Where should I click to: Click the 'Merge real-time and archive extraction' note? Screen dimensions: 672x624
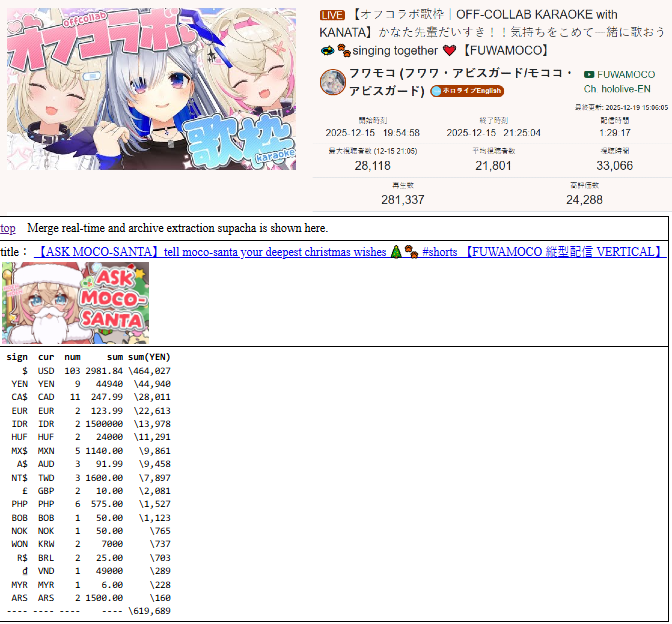177,228
